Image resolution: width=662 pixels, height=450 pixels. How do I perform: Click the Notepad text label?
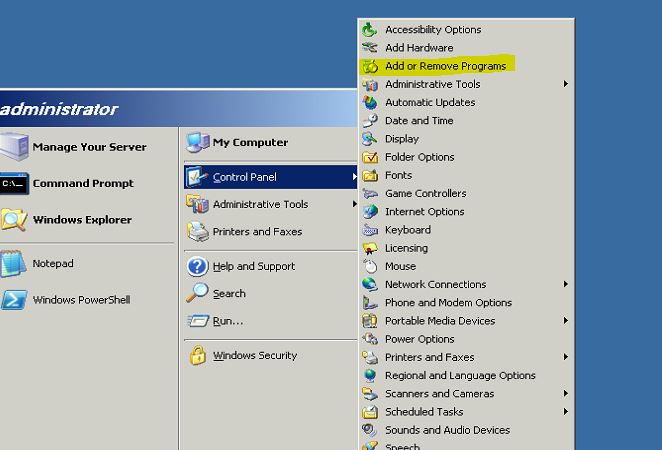[53, 263]
